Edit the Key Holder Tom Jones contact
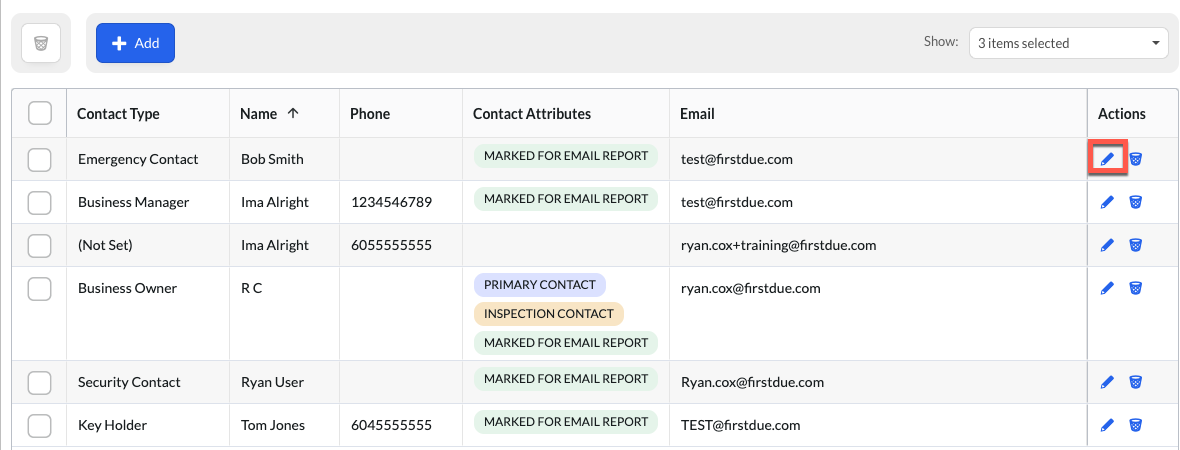 1107,425
